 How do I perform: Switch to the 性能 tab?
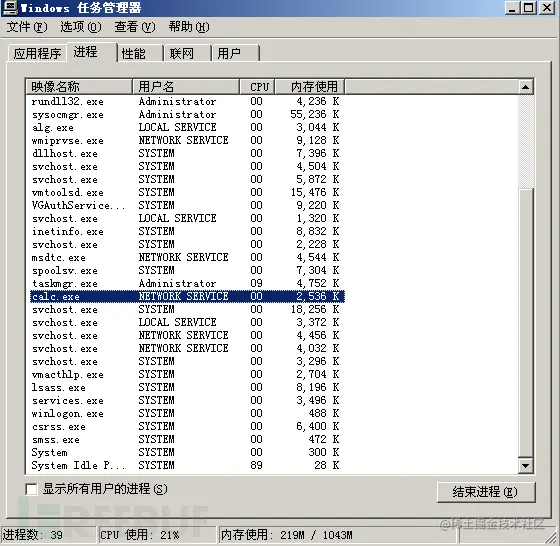coord(140,54)
